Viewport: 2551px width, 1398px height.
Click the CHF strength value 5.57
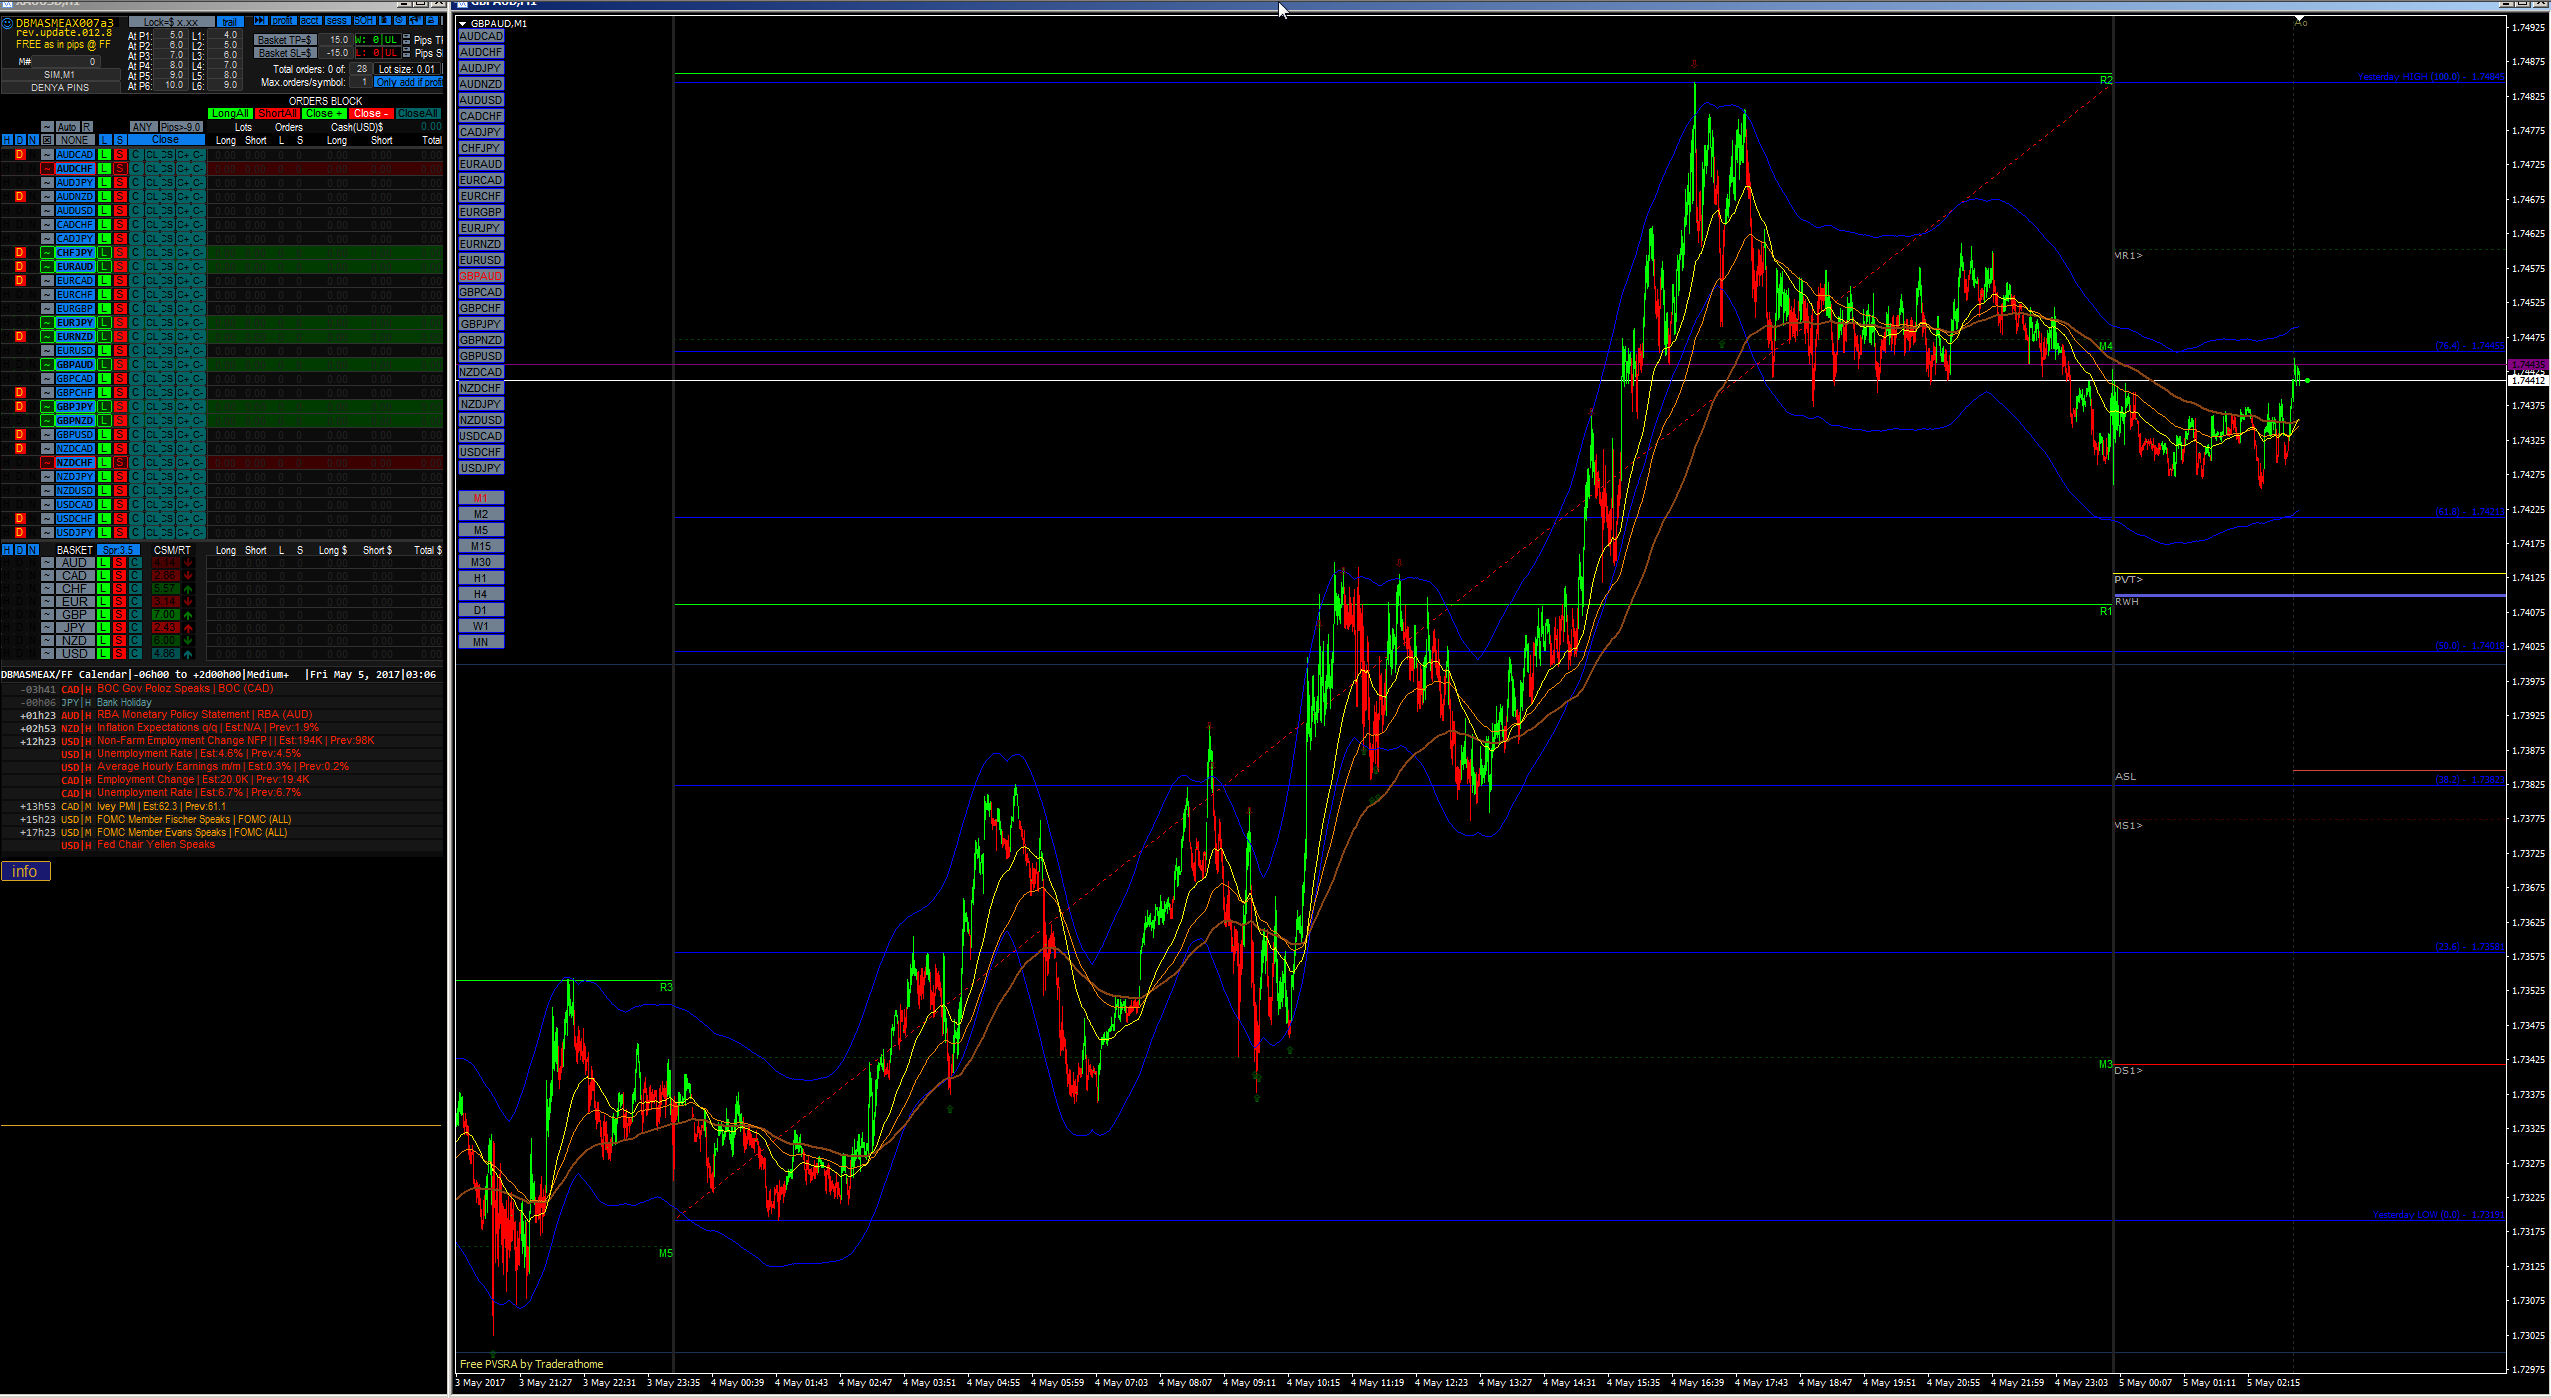pos(166,588)
